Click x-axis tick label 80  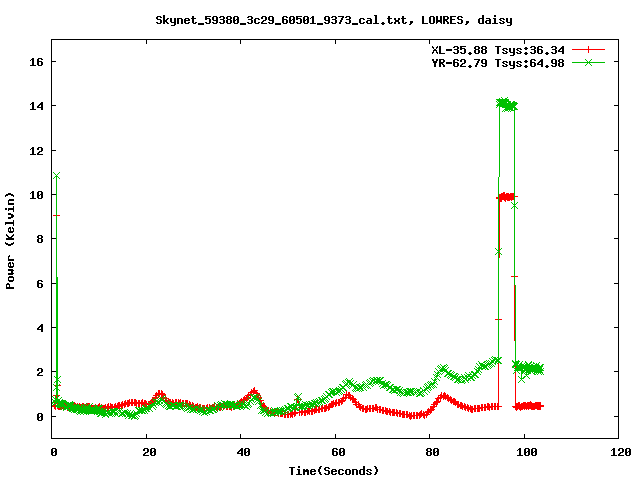(x=433, y=452)
